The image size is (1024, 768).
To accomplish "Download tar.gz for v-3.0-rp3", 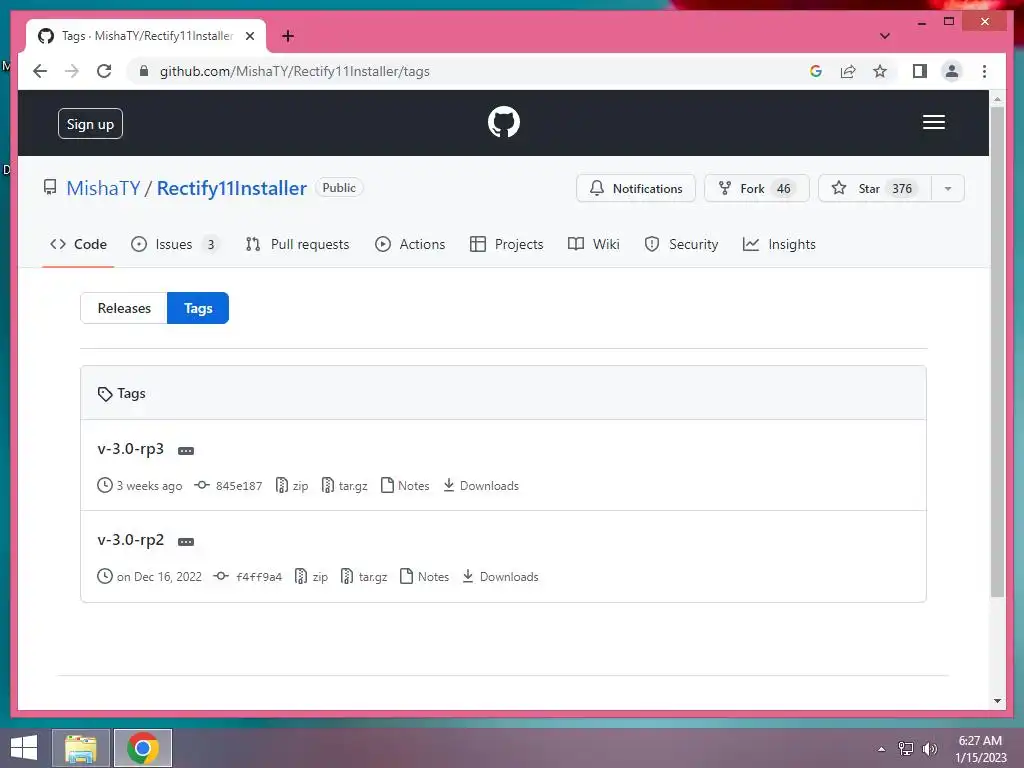I will 344,486.
